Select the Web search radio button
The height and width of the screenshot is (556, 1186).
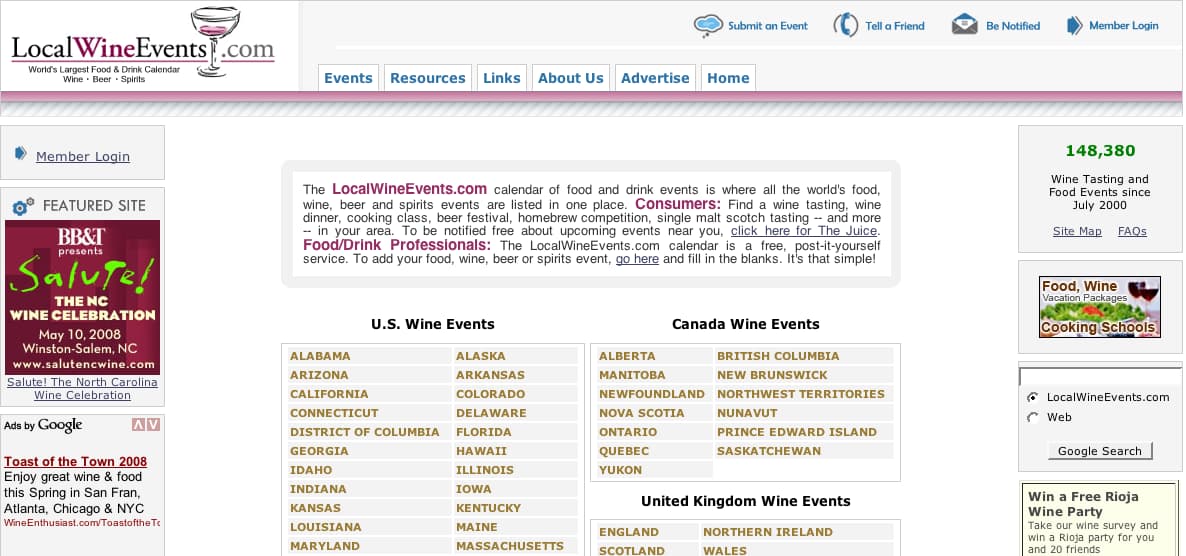[x=1033, y=417]
